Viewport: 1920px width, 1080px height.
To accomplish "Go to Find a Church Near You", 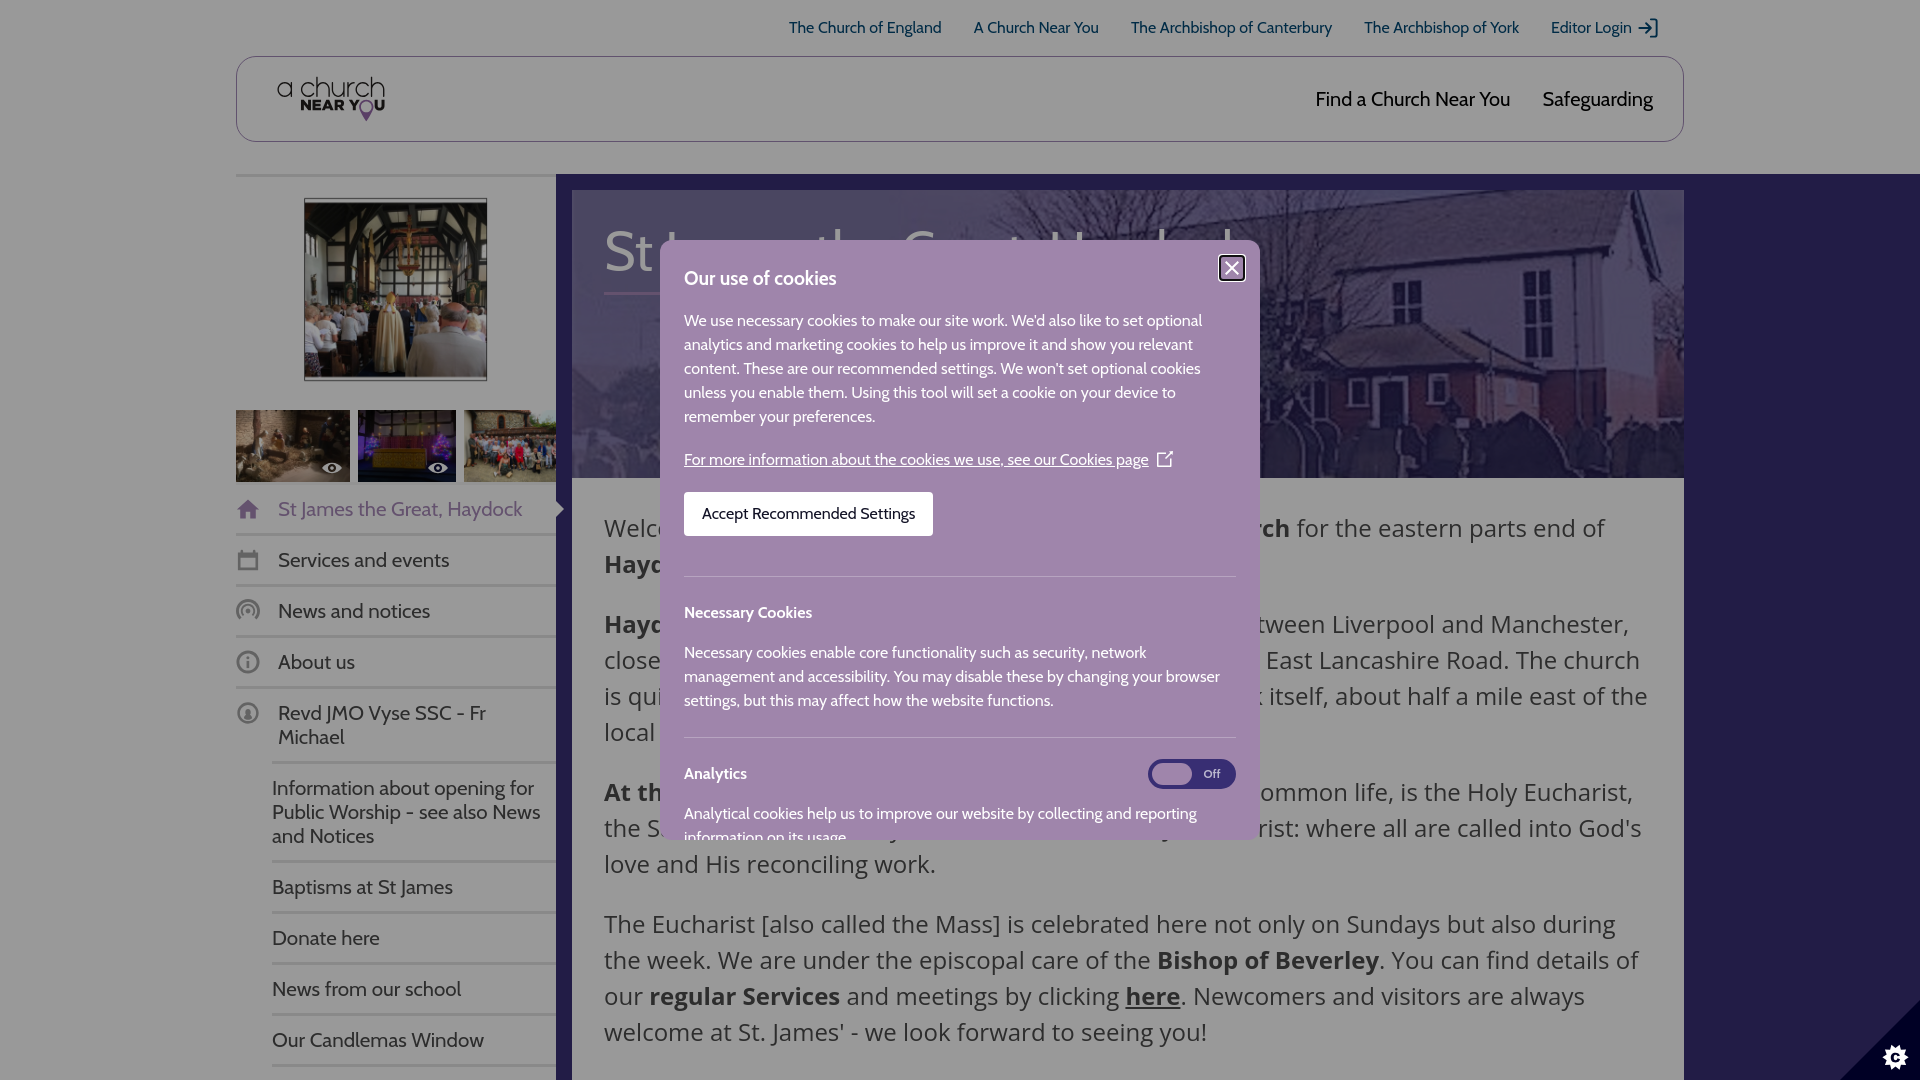I will tap(1412, 99).
